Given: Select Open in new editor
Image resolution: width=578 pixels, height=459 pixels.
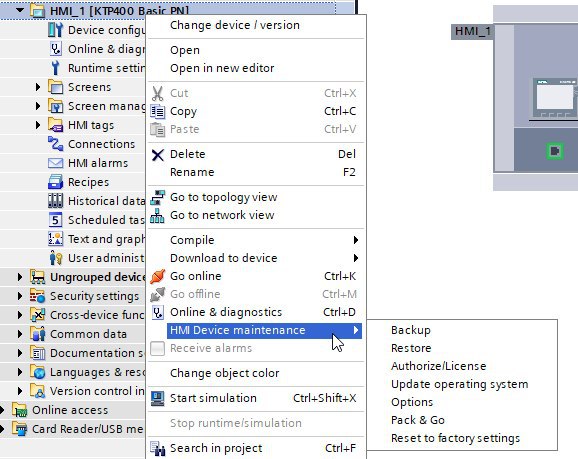Looking at the screenshot, I should (x=222, y=68).
